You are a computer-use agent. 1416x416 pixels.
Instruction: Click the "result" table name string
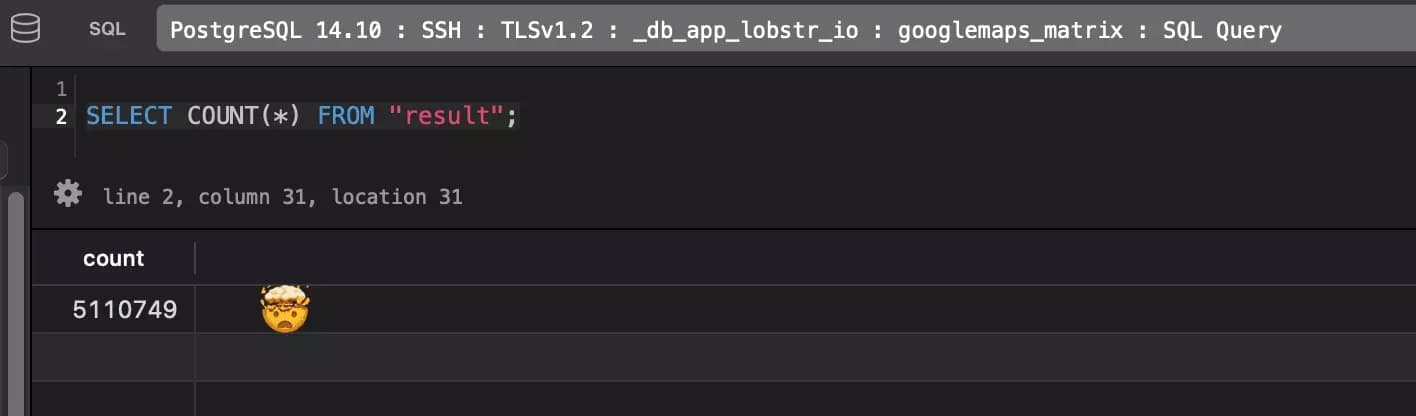click(446, 116)
